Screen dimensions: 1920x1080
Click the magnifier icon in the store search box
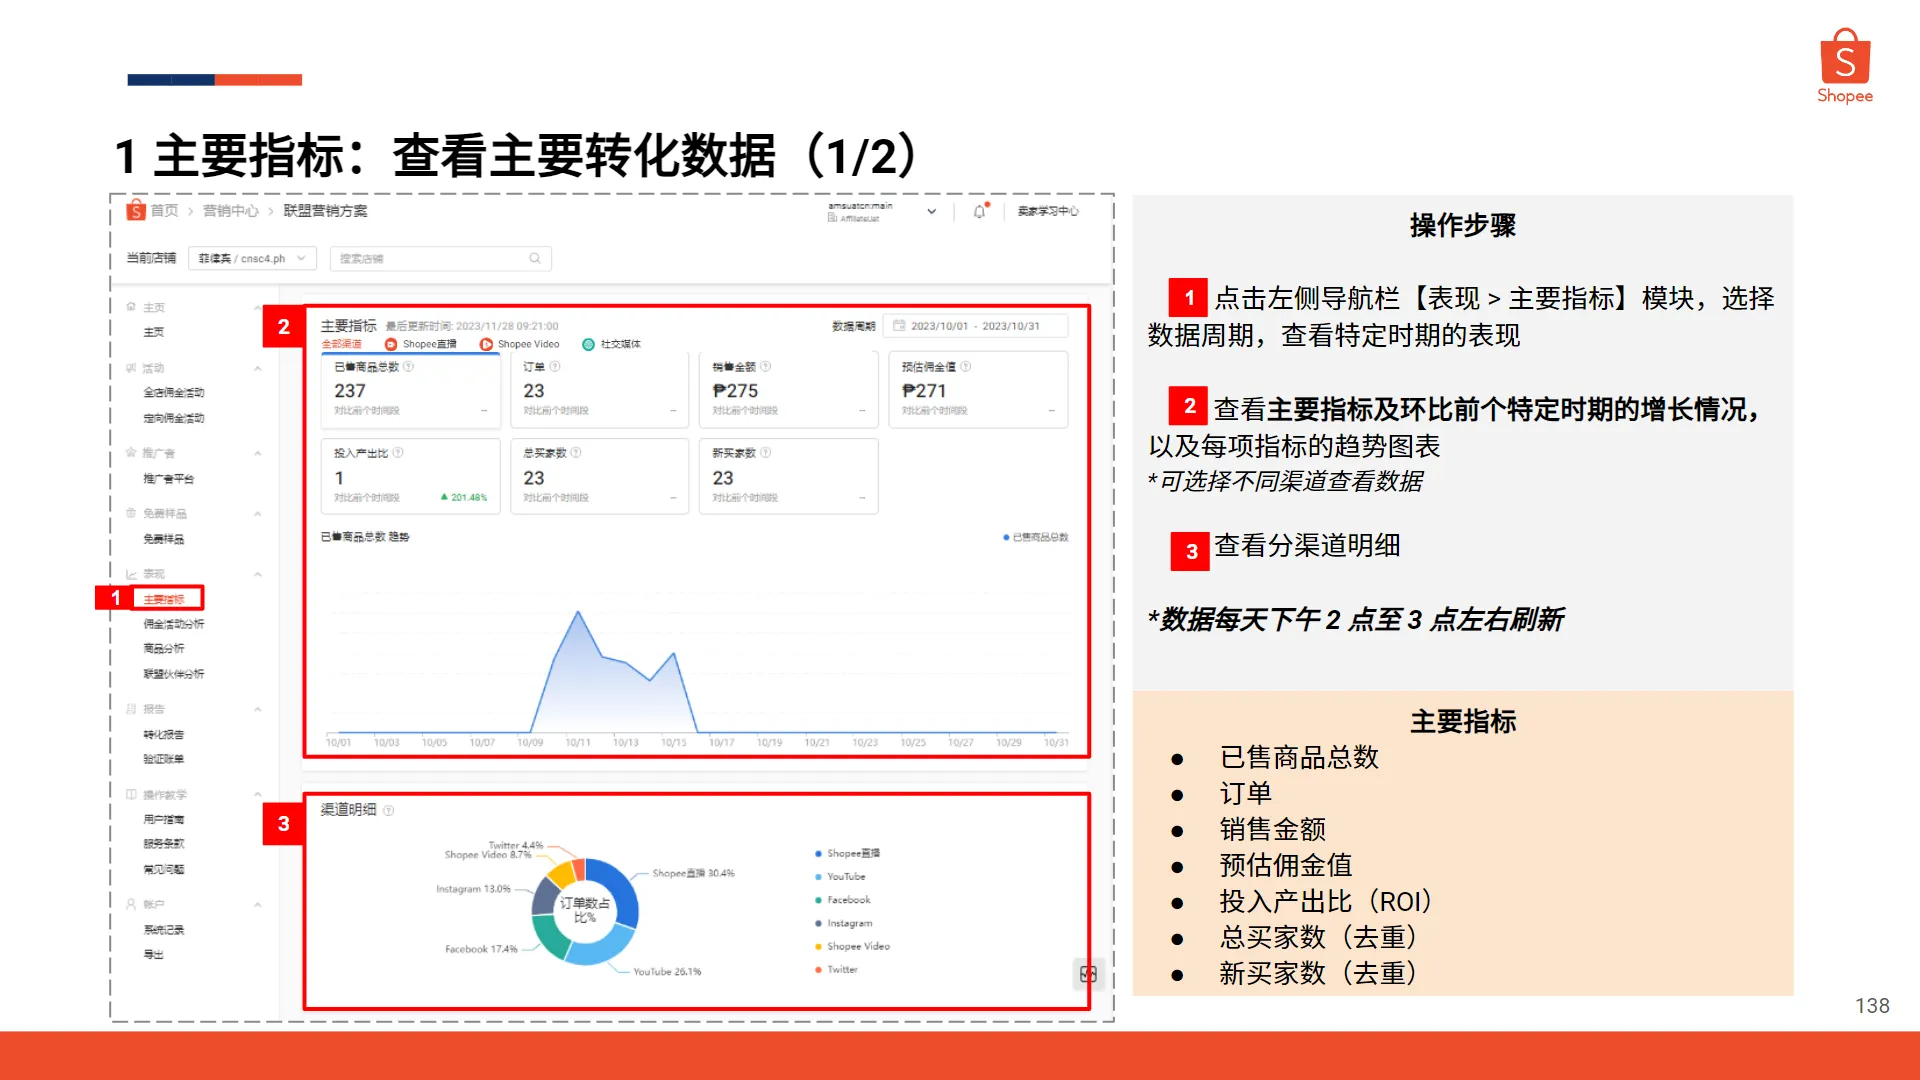pos(535,258)
